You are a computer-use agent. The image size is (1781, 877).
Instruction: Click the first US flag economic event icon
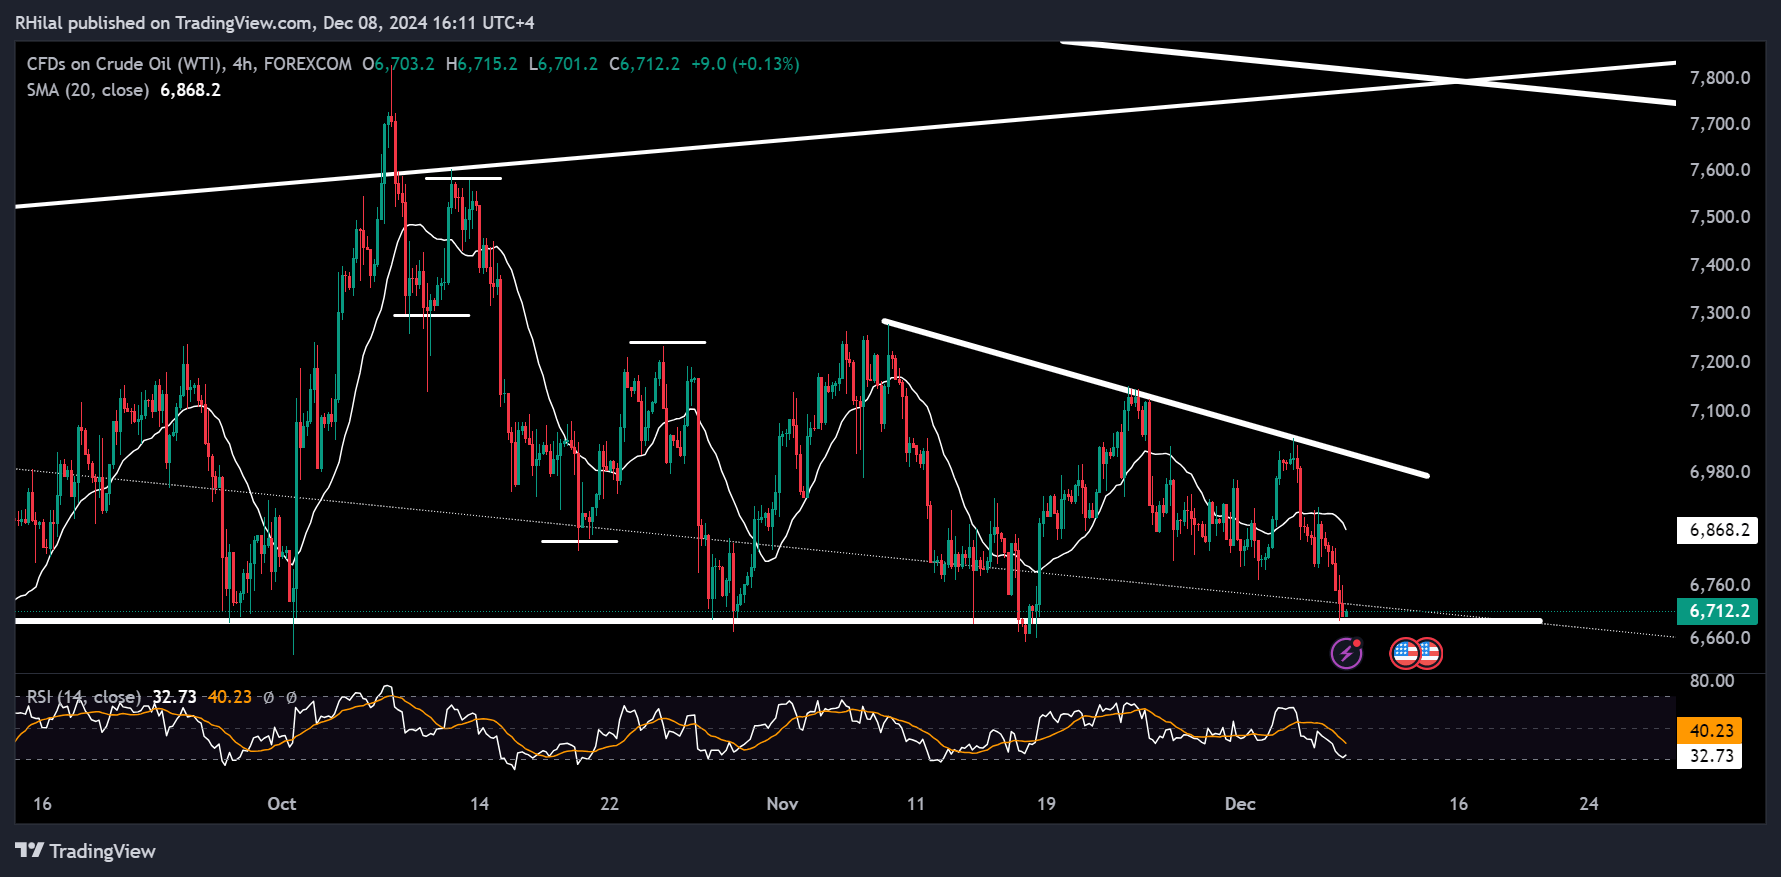pyautogui.click(x=1405, y=654)
